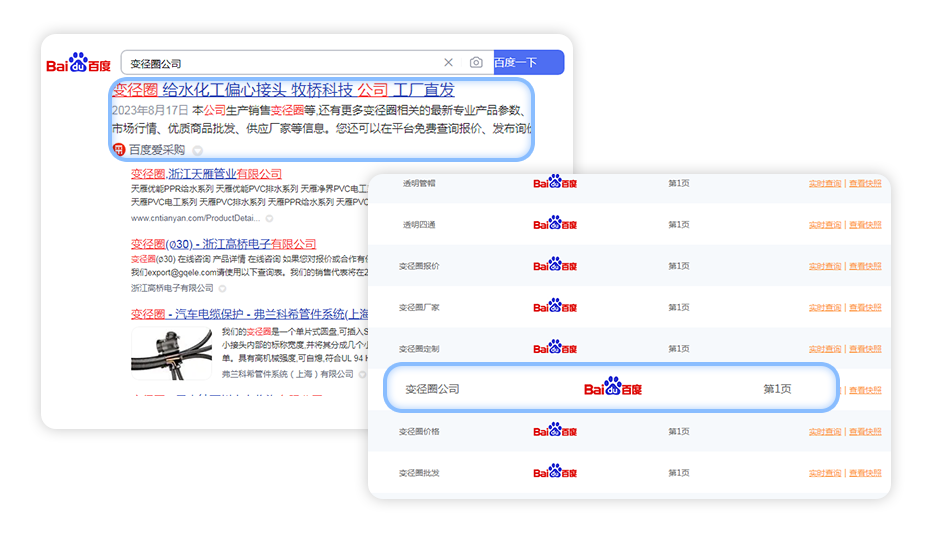
Task: Click 实时查询 in the 变径圈批发 row
Action: coord(825,473)
